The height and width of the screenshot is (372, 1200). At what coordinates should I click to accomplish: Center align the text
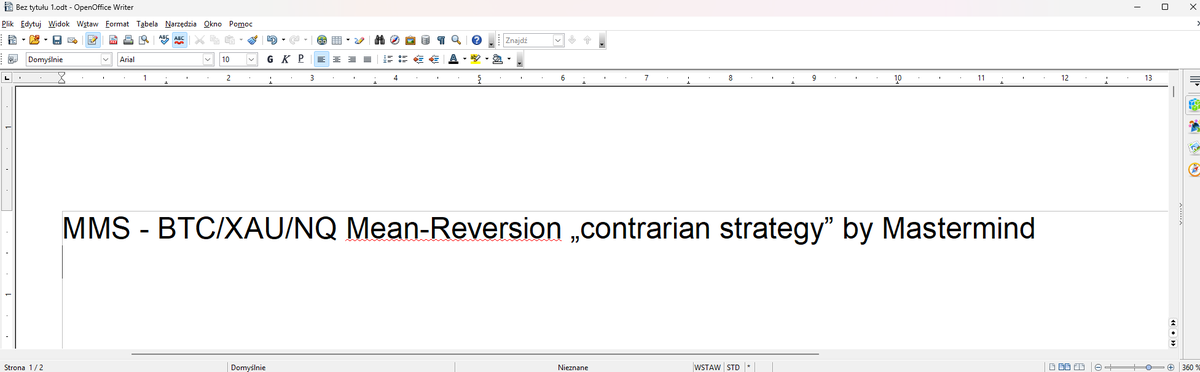click(x=336, y=59)
